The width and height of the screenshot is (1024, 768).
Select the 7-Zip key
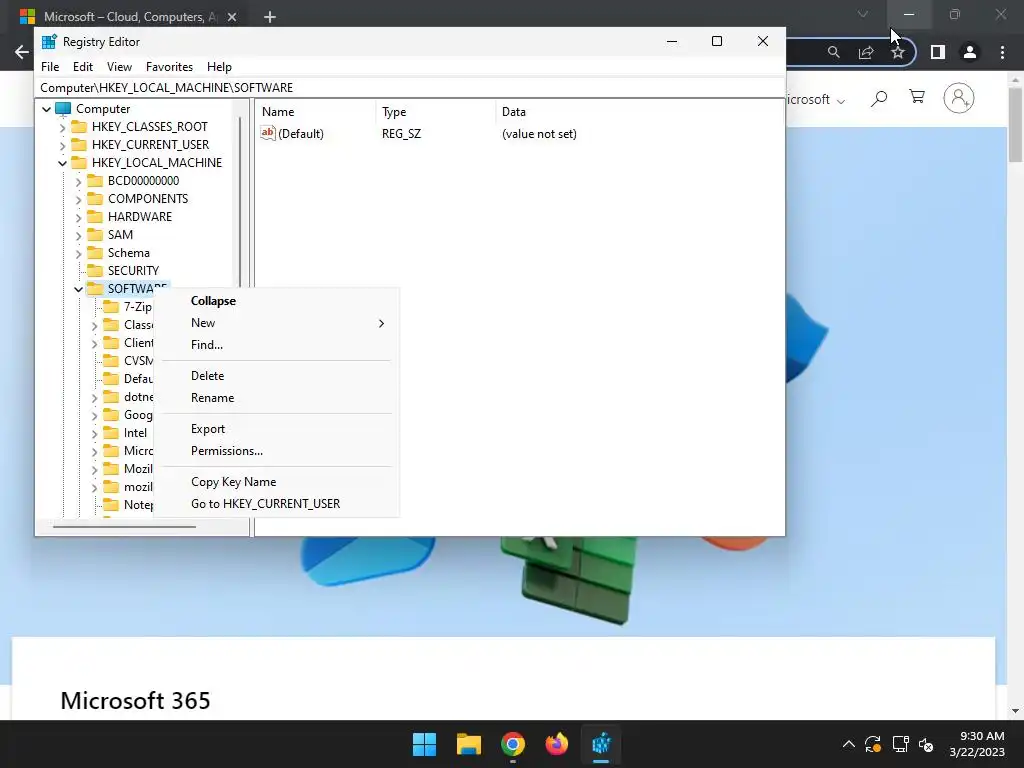click(138, 307)
